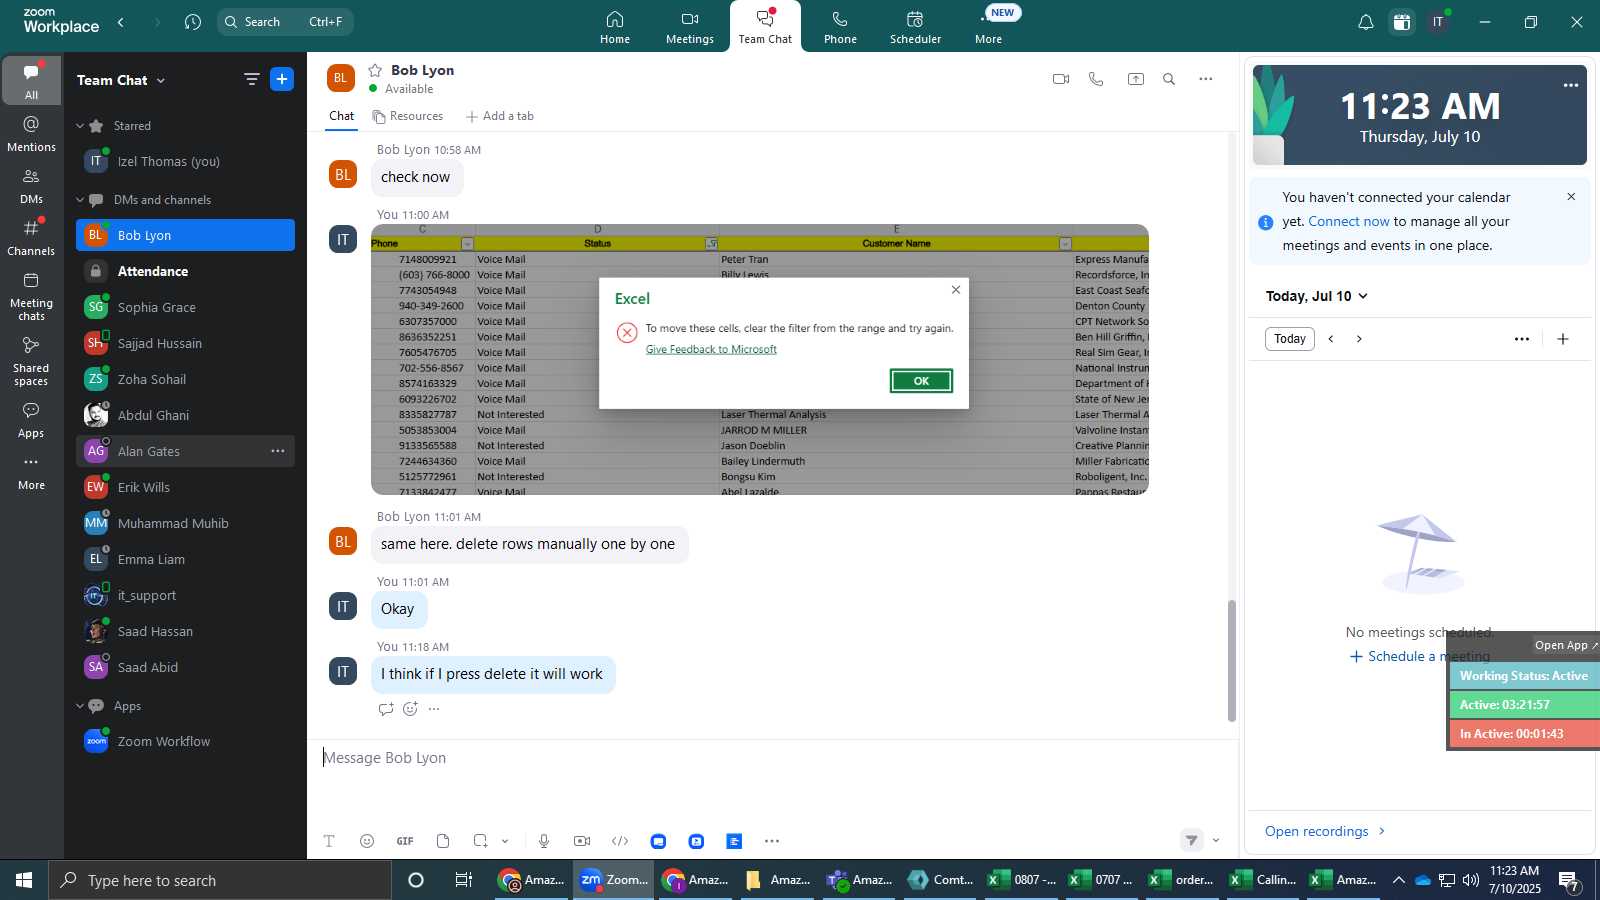Open text formatting in message composer
Viewport: 1600px width, 900px height.
329,841
